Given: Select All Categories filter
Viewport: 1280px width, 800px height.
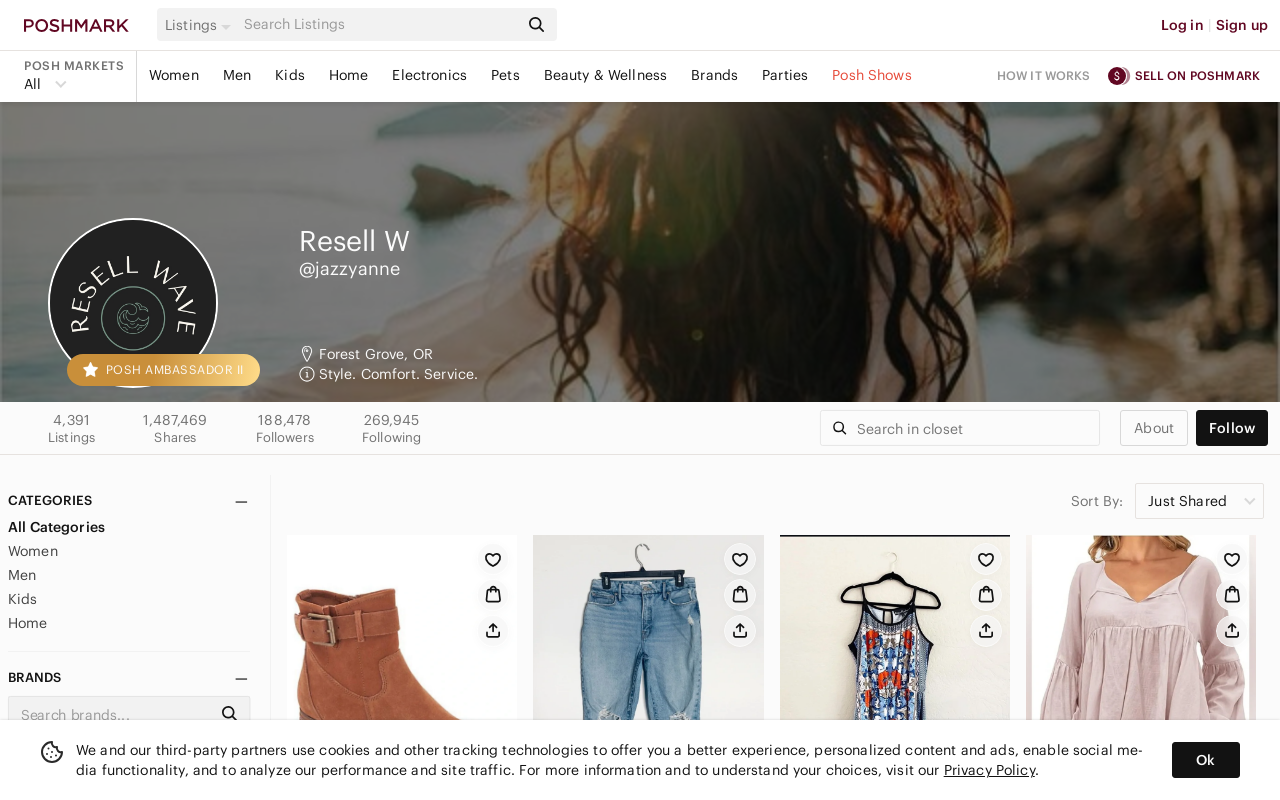Looking at the screenshot, I should click(x=56, y=527).
